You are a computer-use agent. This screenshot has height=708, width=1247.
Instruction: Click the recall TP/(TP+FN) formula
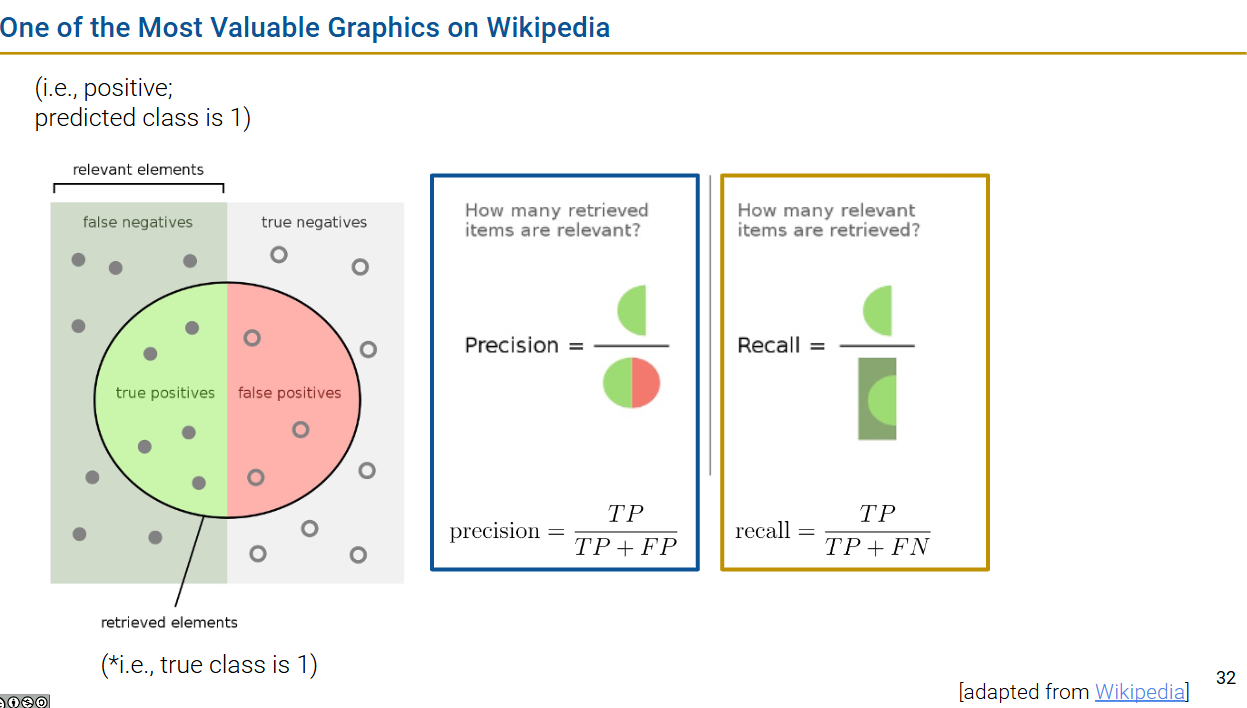(833, 531)
